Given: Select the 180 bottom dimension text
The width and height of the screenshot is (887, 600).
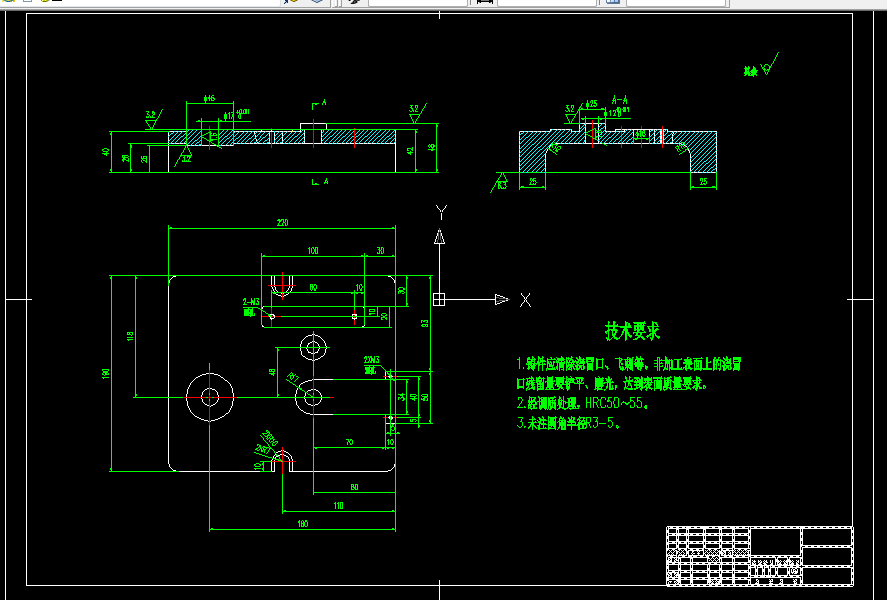Looking at the screenshot, I should 303,524.
